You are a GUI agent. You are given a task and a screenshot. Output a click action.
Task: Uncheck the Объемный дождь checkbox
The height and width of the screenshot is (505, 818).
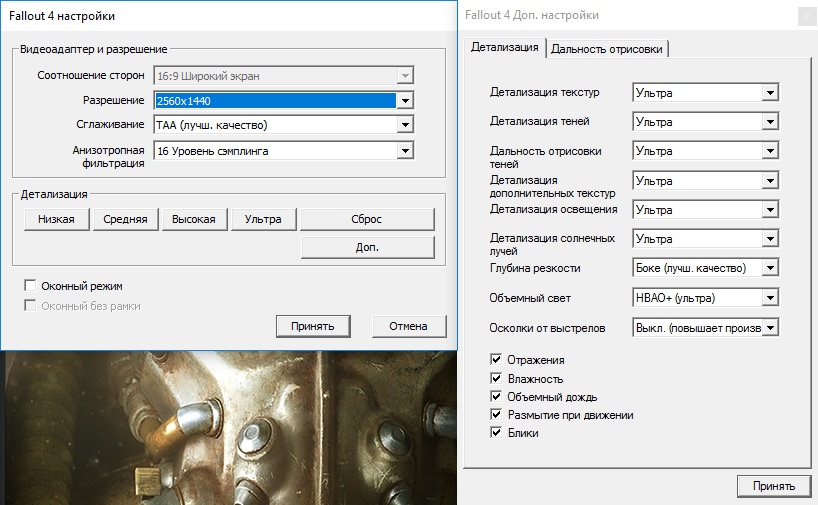click(496, 396)
